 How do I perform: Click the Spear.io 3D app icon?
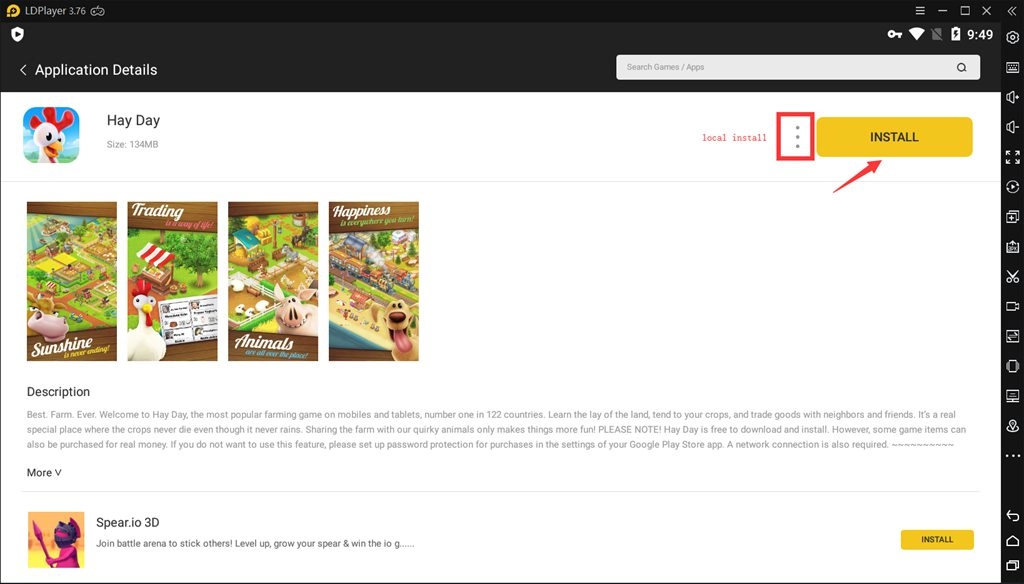click(56, 540)
